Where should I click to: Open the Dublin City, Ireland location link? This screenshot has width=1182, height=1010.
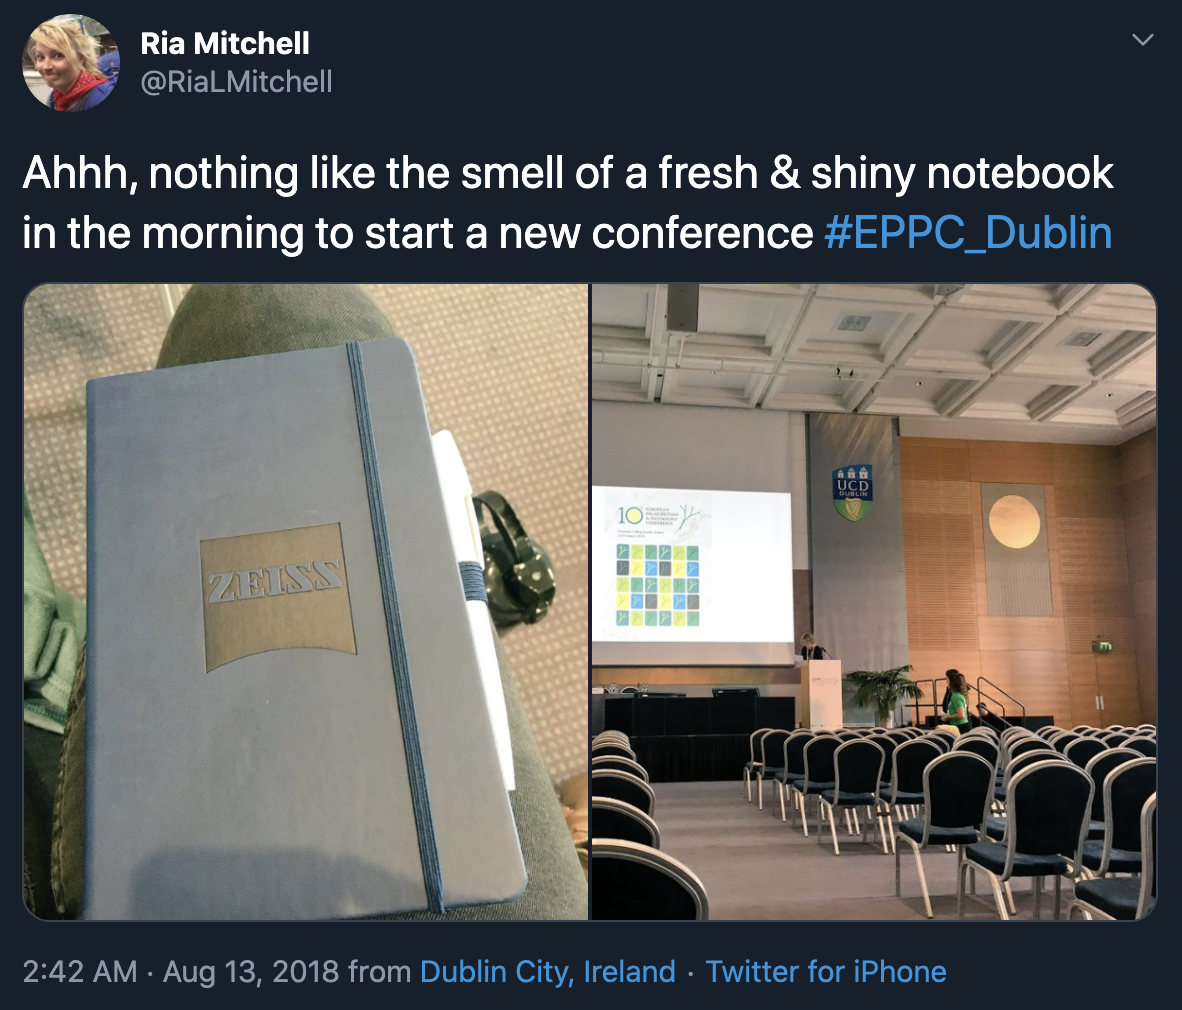point(548,972)
